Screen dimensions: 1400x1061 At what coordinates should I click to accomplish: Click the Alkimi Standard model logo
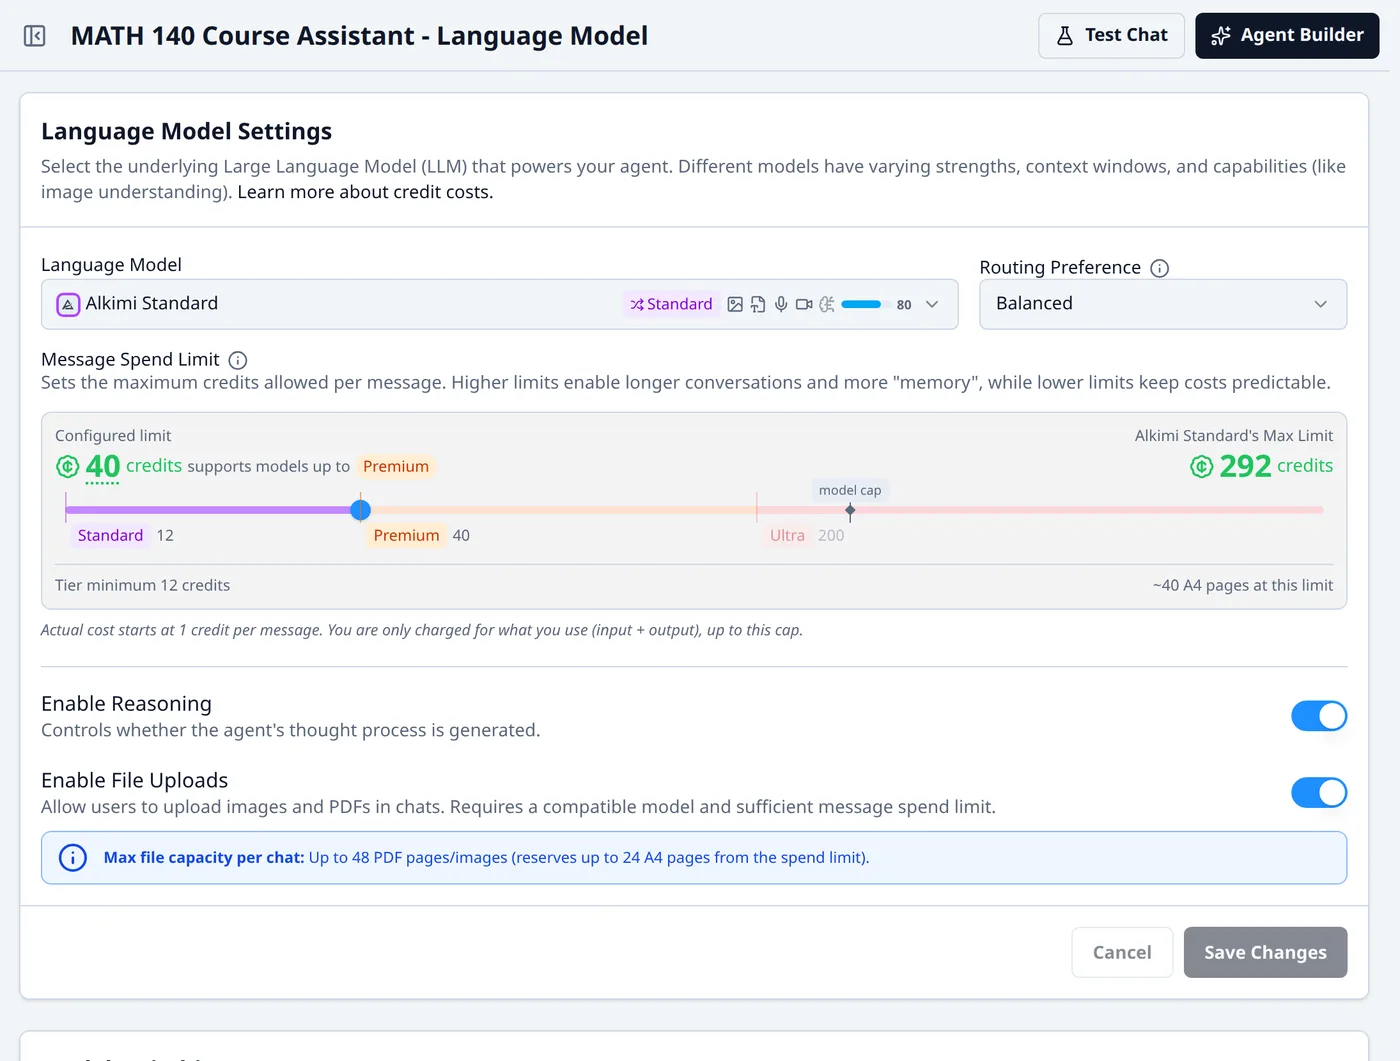(x=68, y=304)
